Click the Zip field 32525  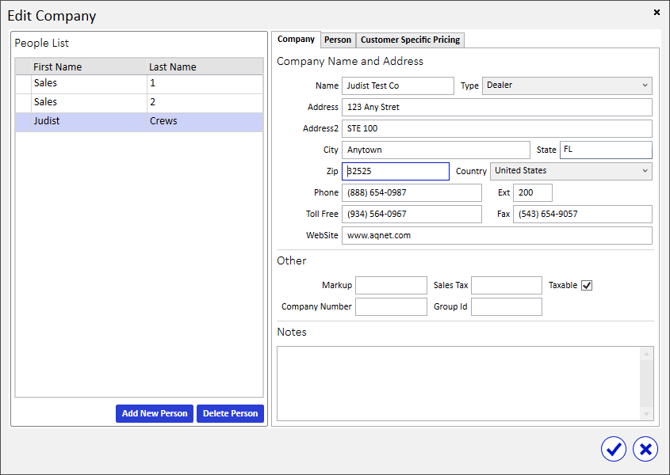tap(396, 171)
